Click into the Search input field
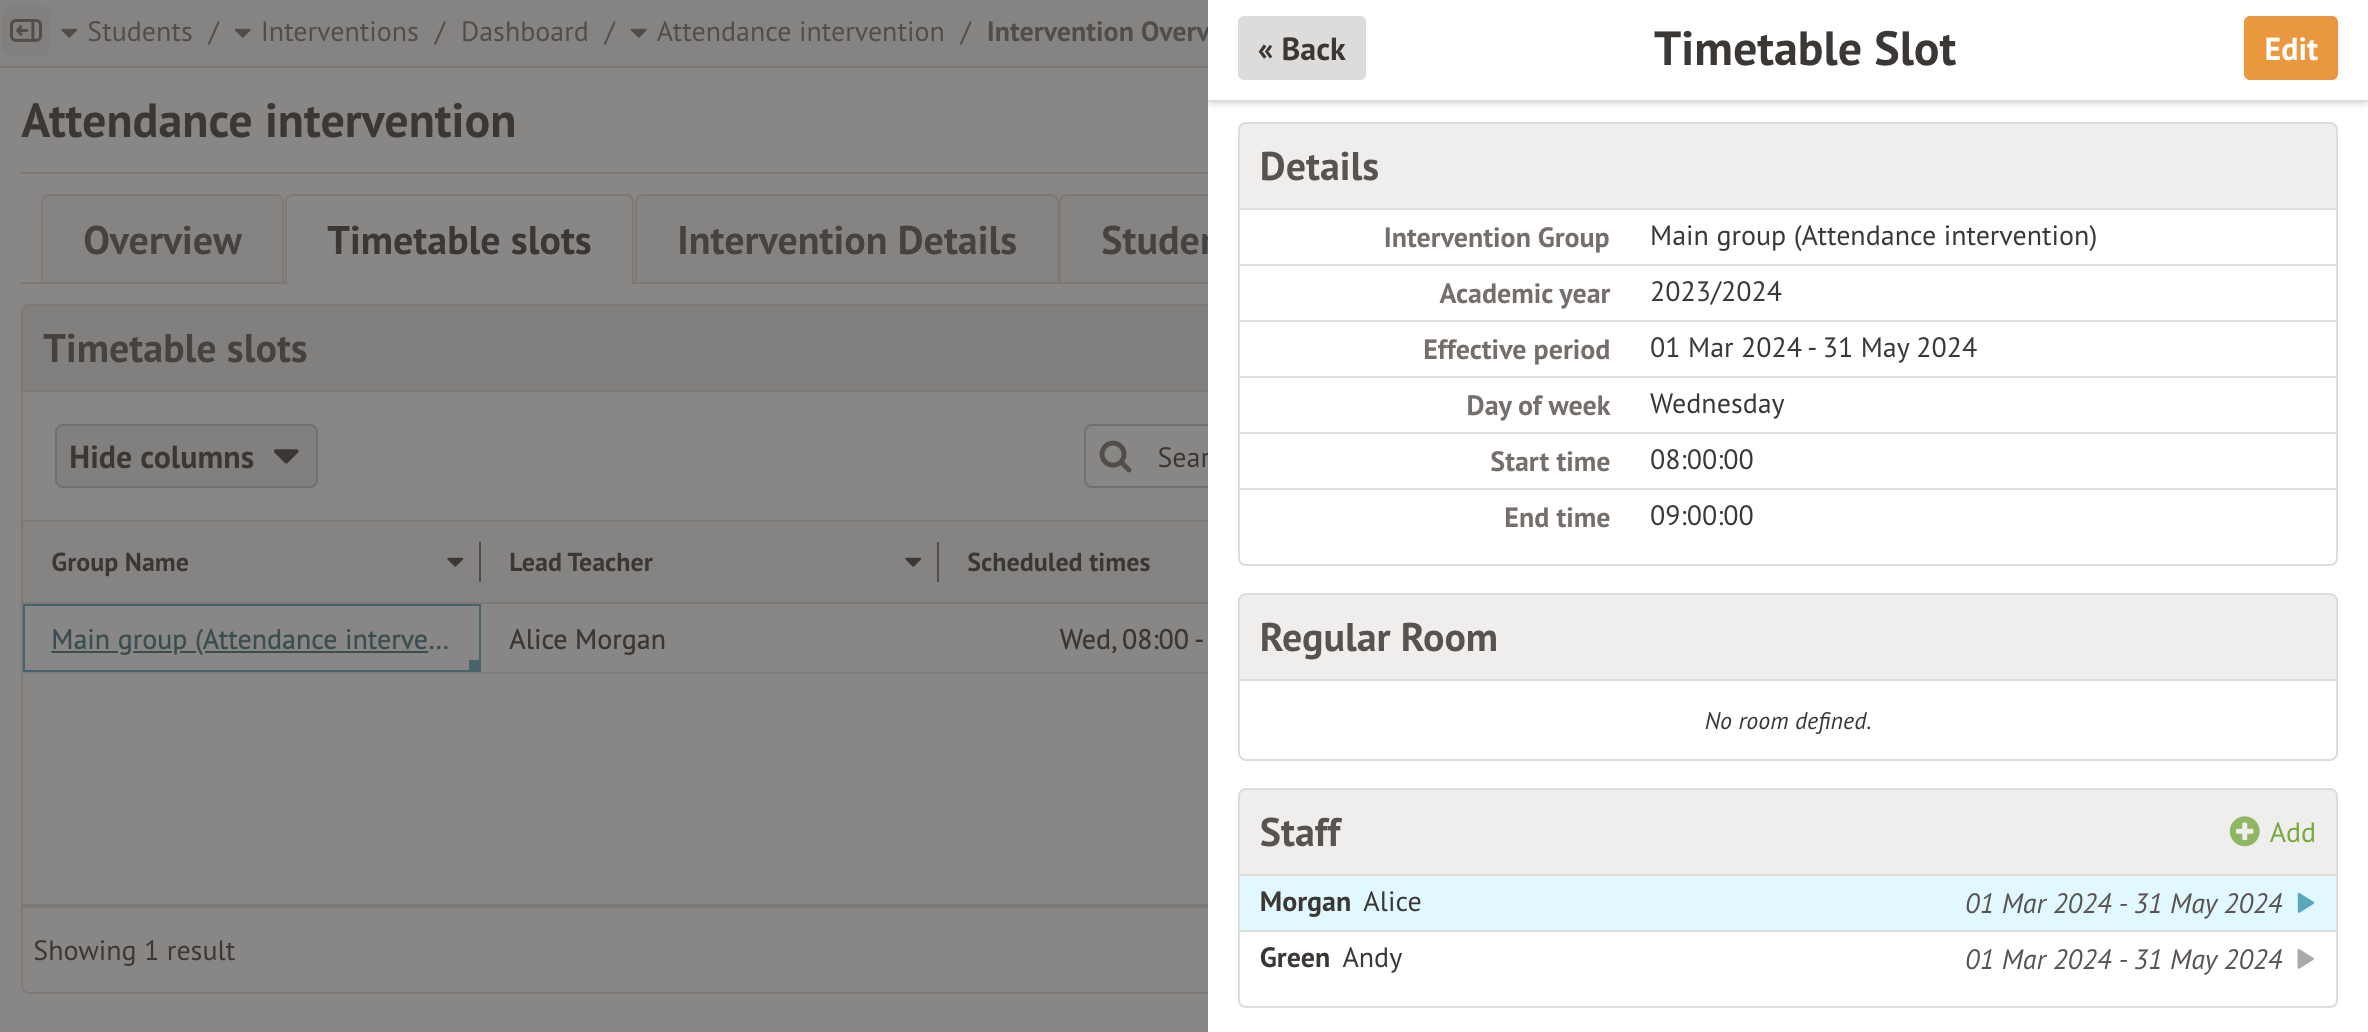 (1180, 457)
